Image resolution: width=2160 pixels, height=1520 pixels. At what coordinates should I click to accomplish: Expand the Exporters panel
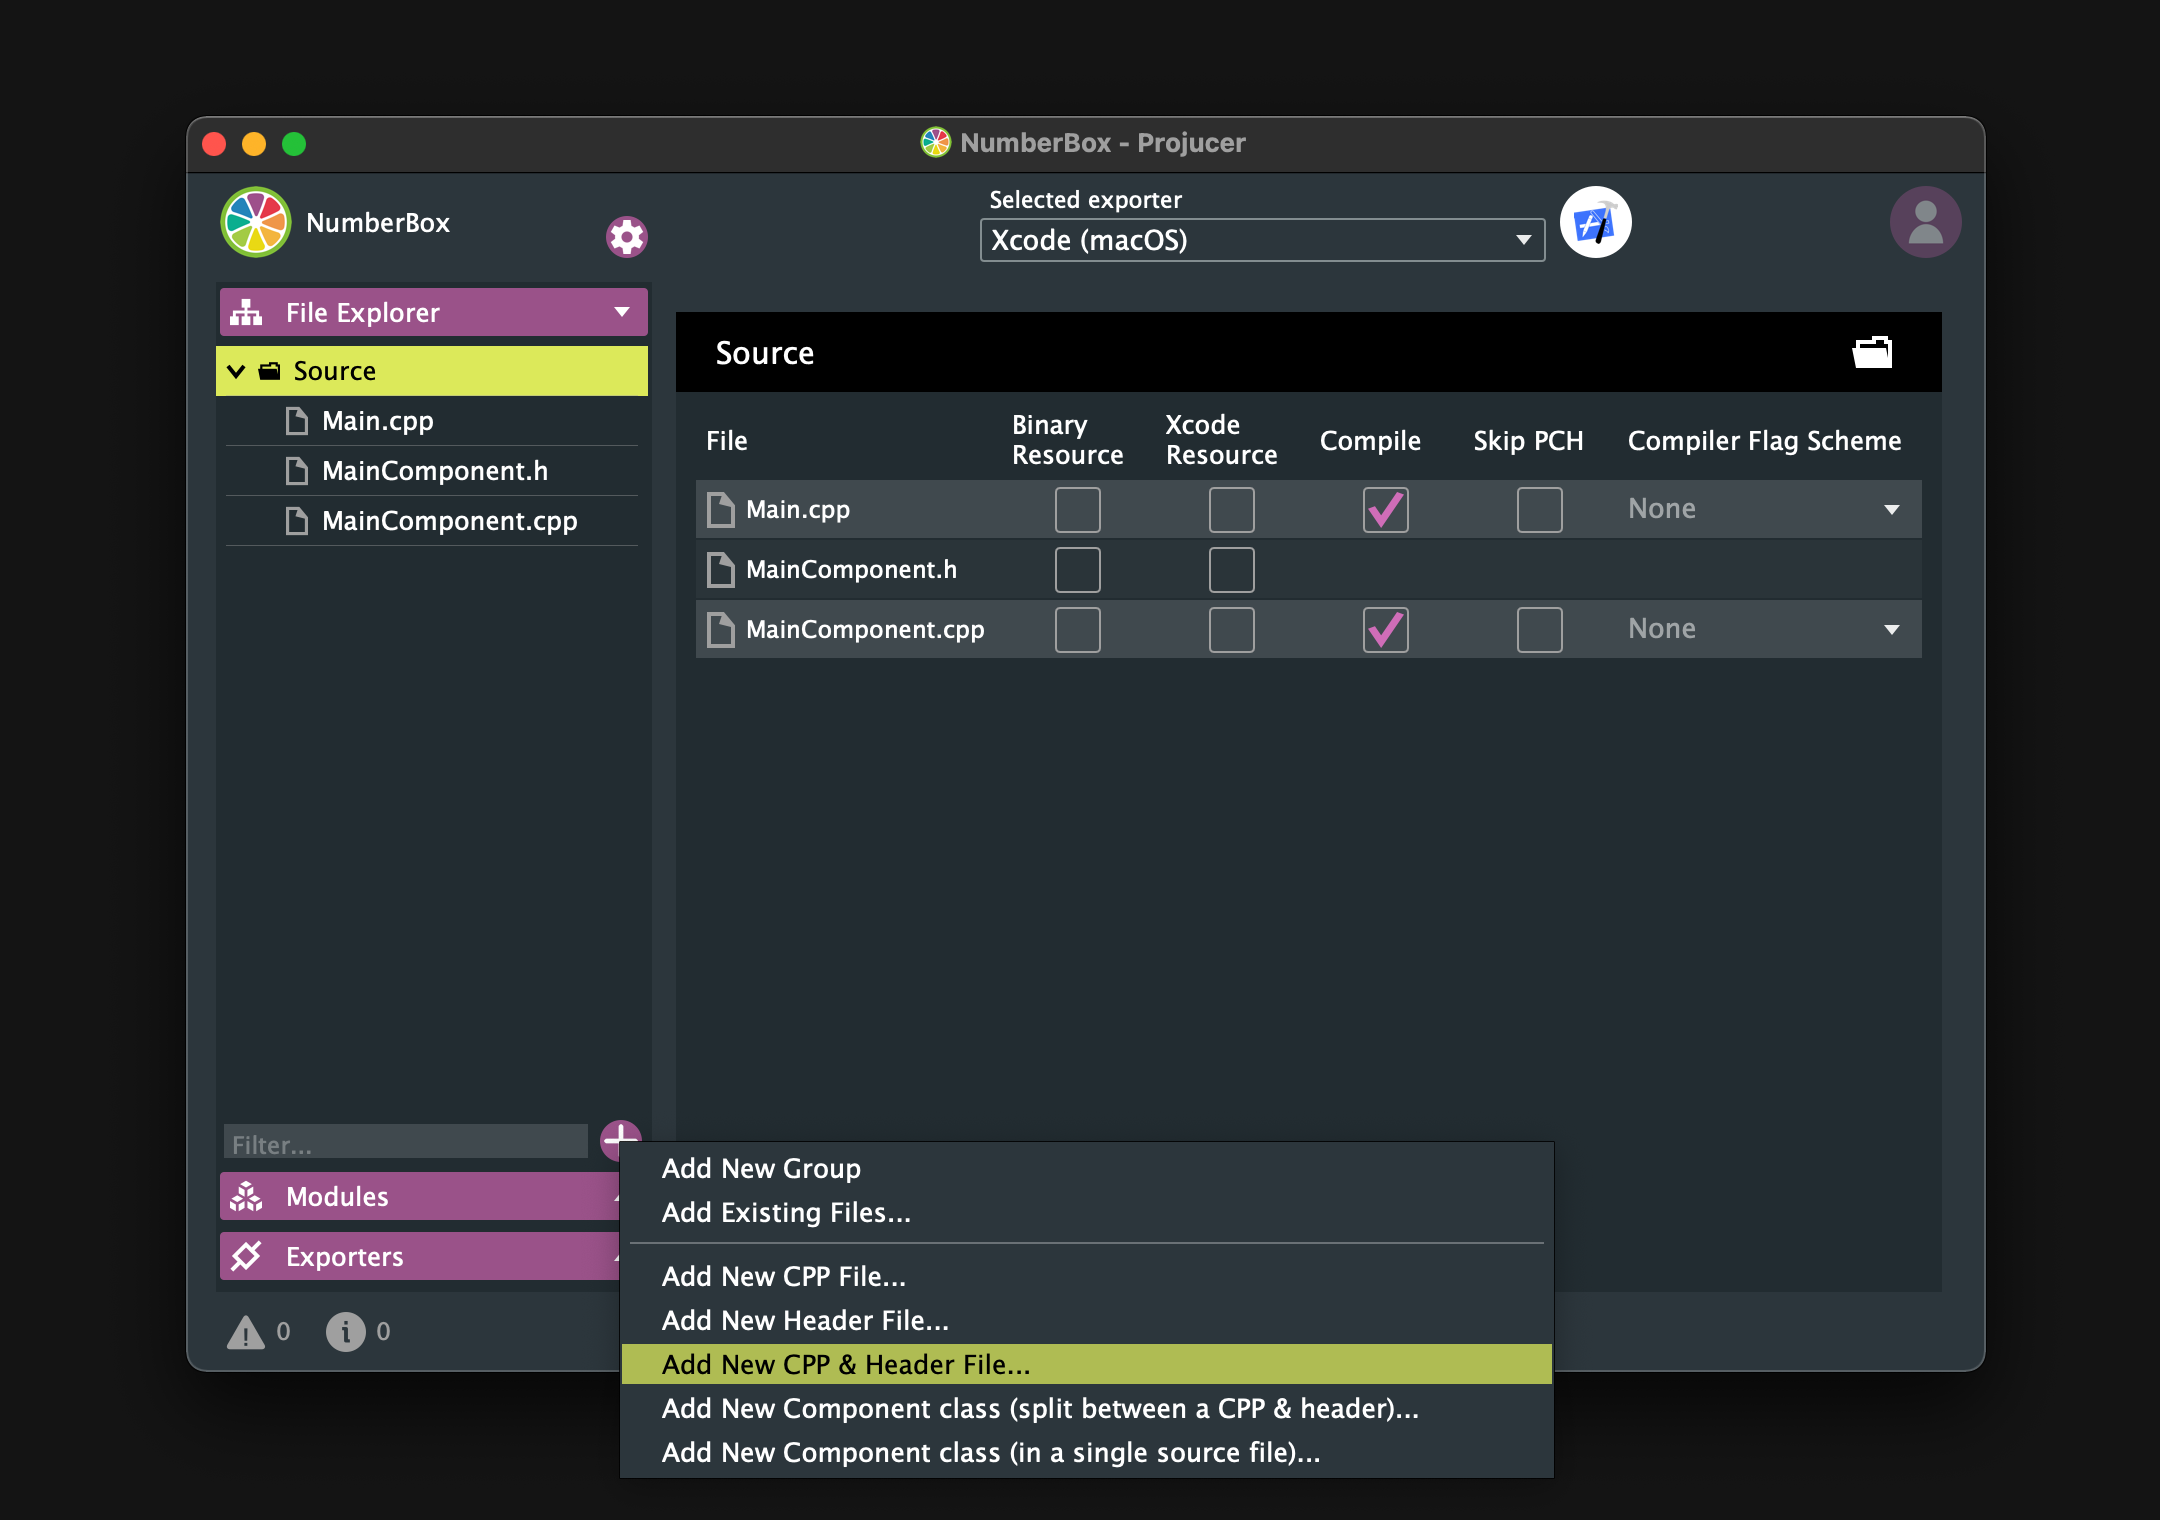click(419, 1256)
